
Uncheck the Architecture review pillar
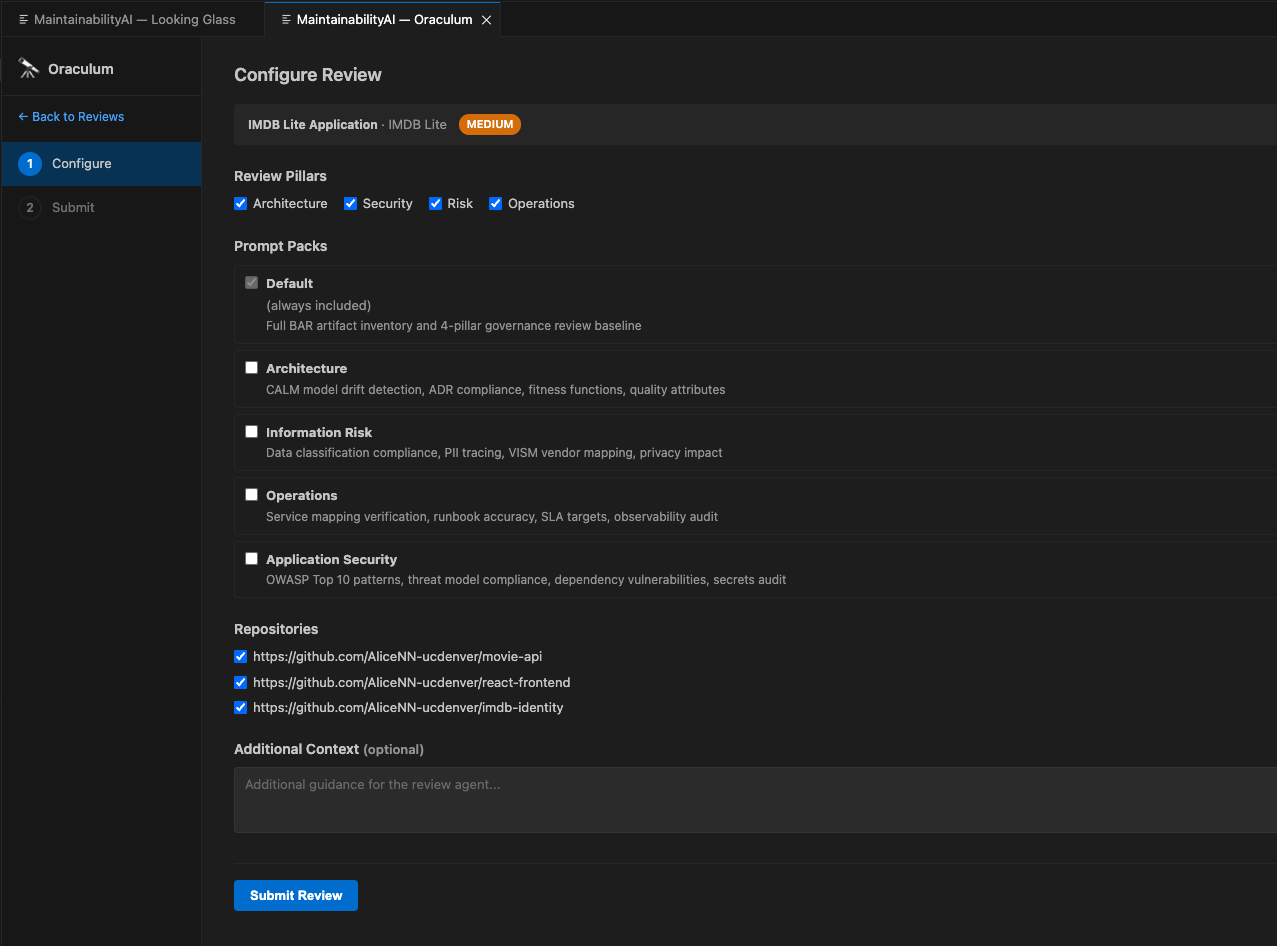(240, 203)
